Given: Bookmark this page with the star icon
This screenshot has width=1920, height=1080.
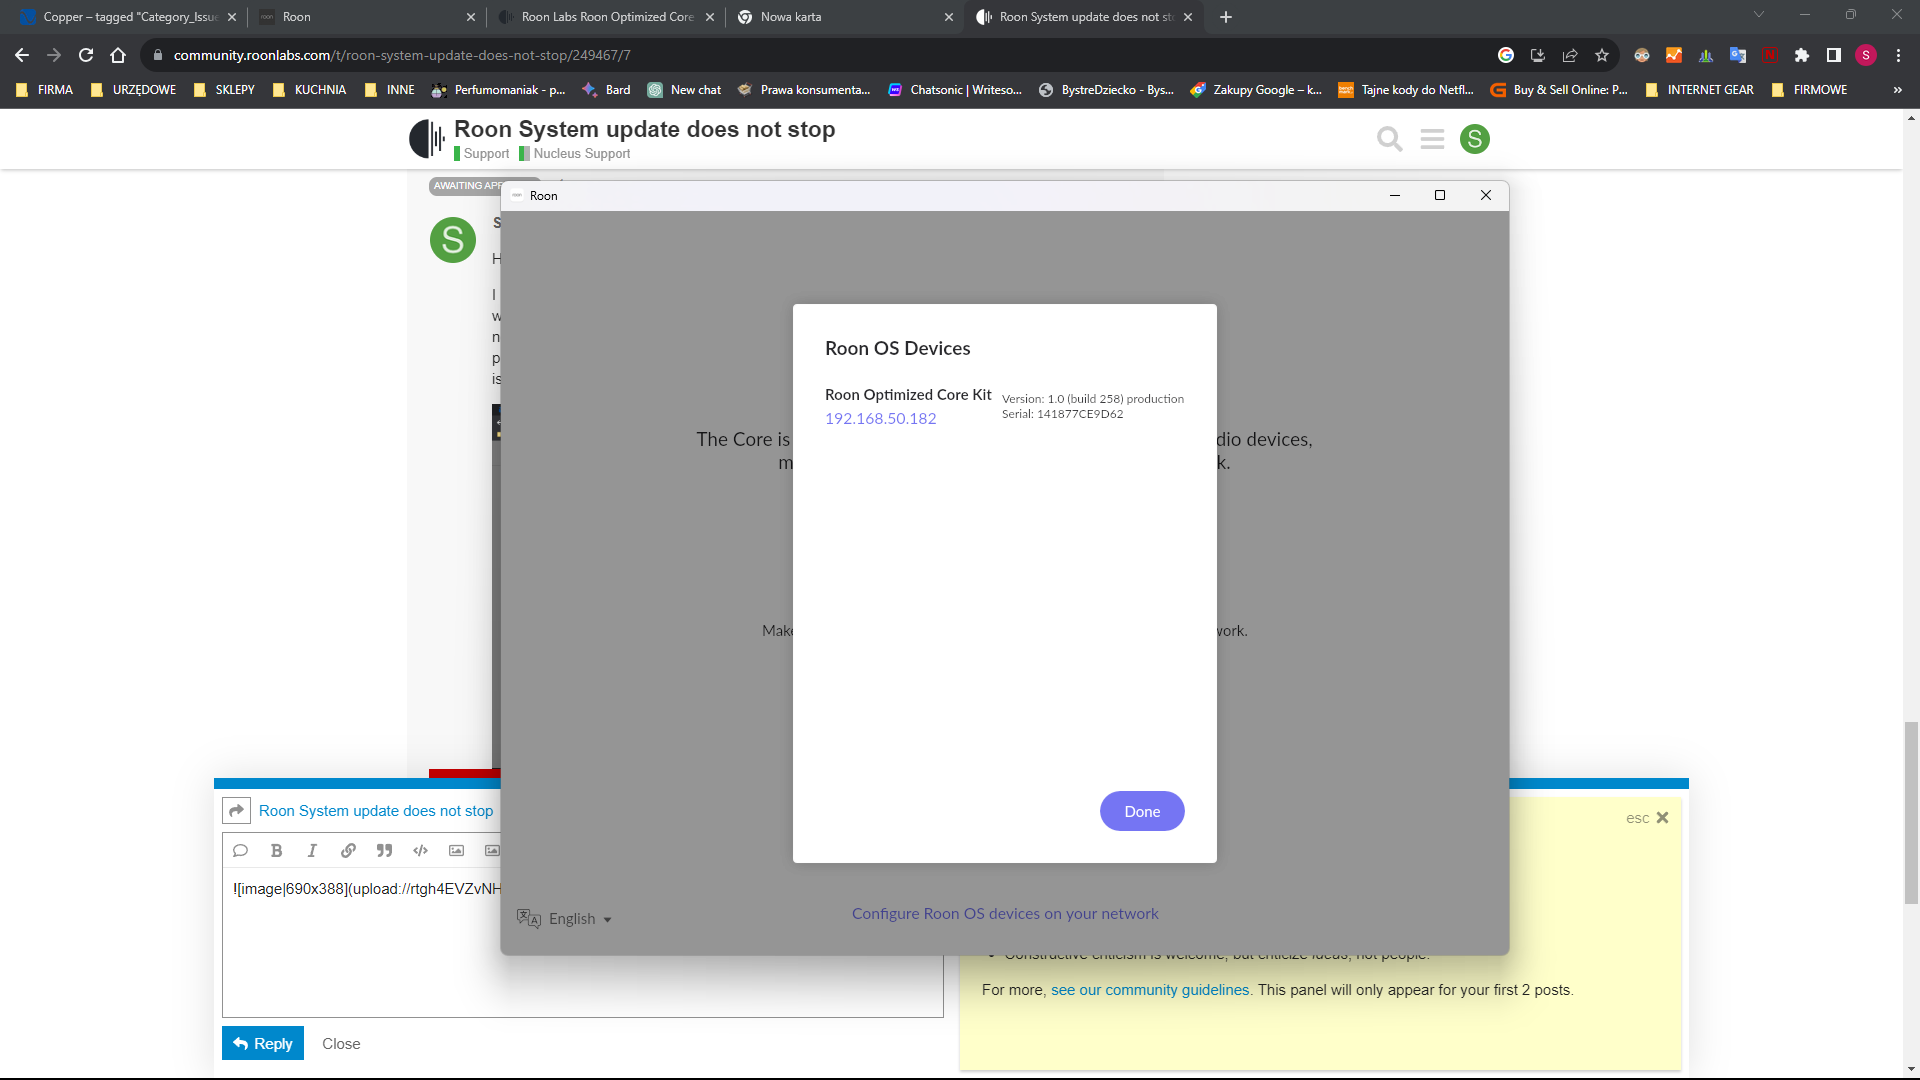Looking at the screenshot, I should tap(1602, 55).
